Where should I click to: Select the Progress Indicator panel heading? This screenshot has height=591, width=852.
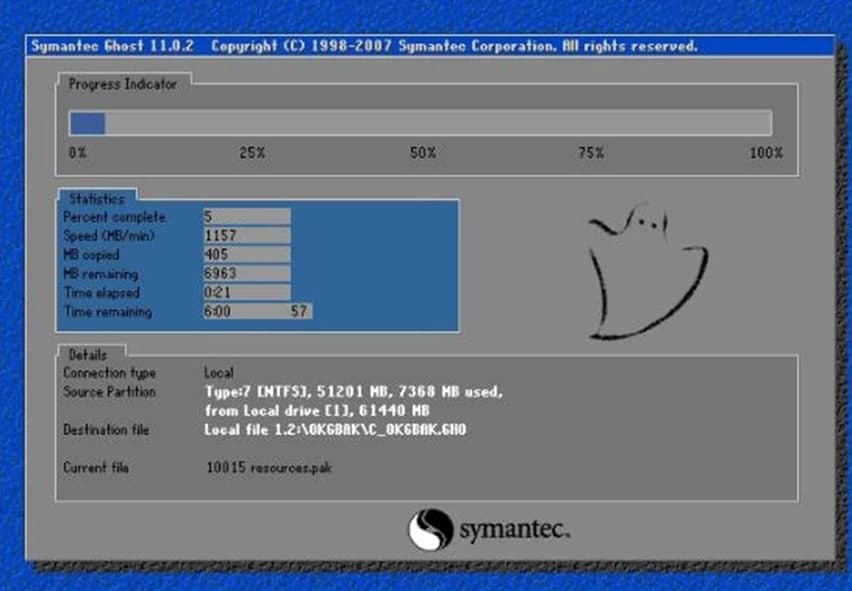(x=122, y=85)
